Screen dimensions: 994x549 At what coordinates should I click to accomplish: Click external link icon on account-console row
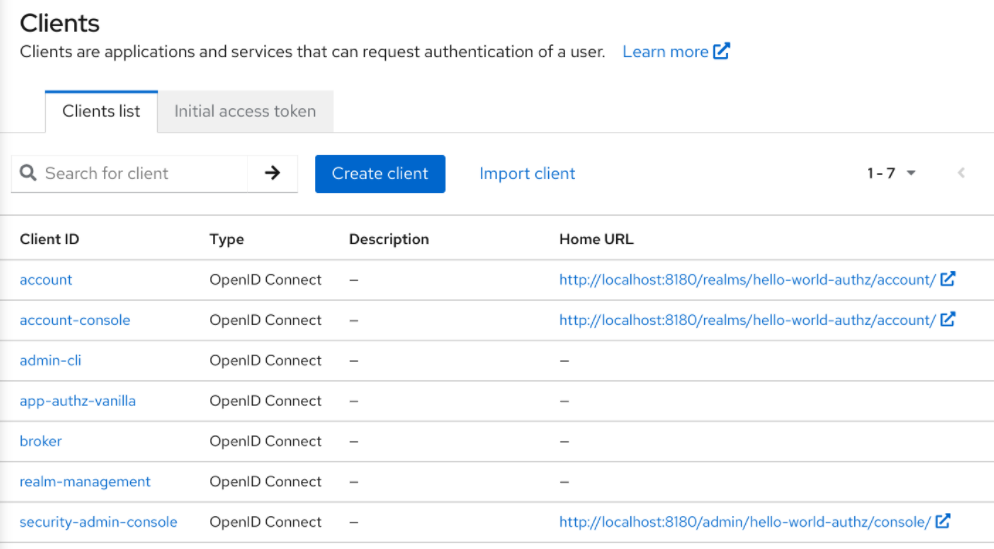(x=948, y=320)
